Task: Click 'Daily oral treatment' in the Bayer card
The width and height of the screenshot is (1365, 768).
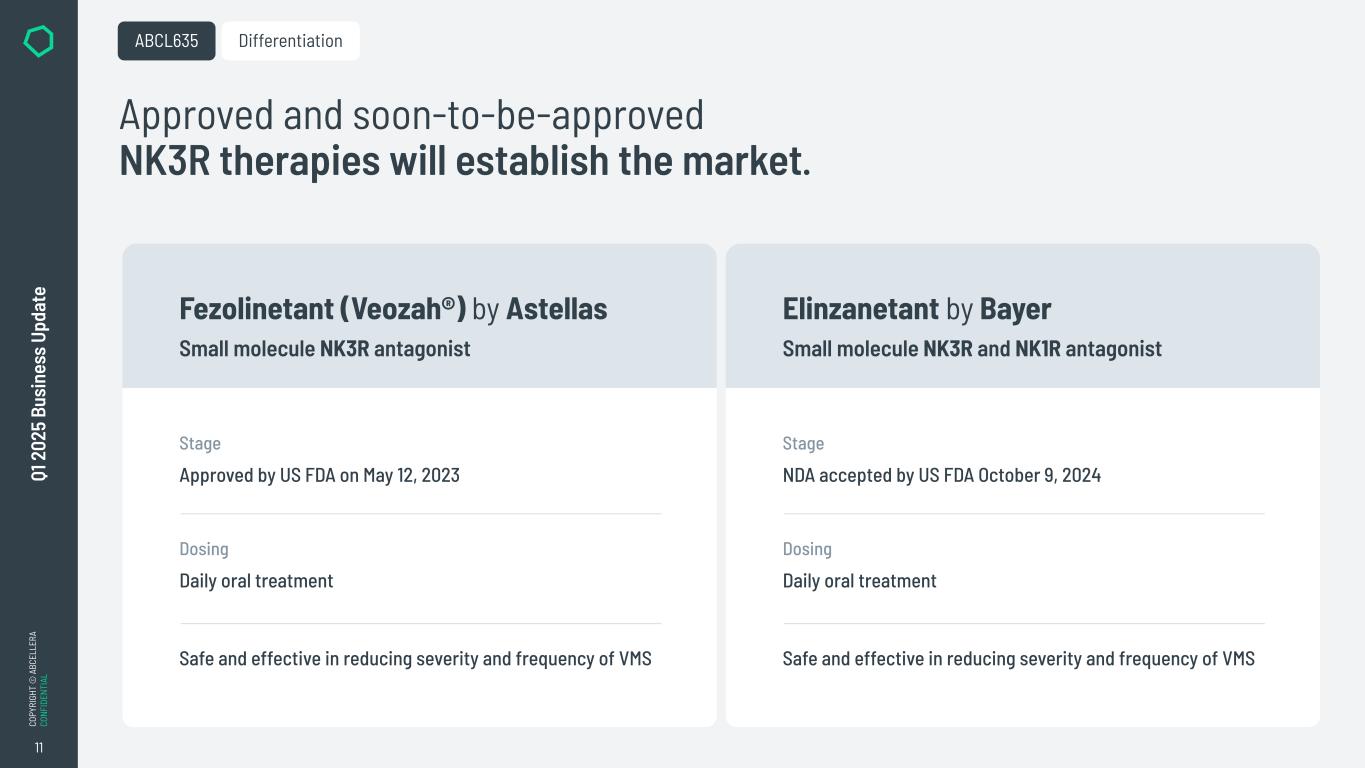Action: [x=859, y=581]
